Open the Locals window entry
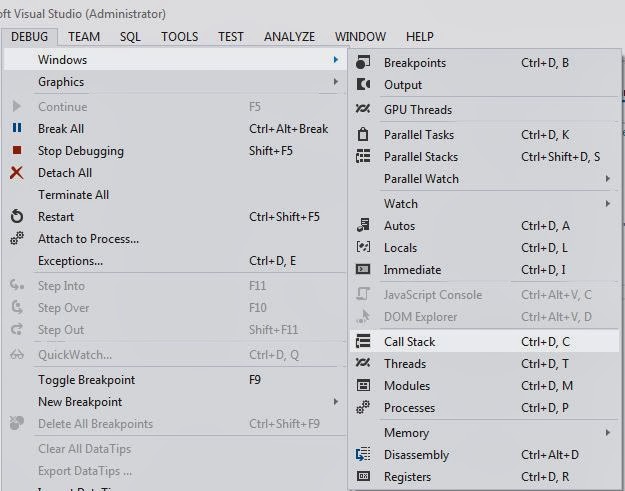The image size is (625, 491). click(484, 247)
